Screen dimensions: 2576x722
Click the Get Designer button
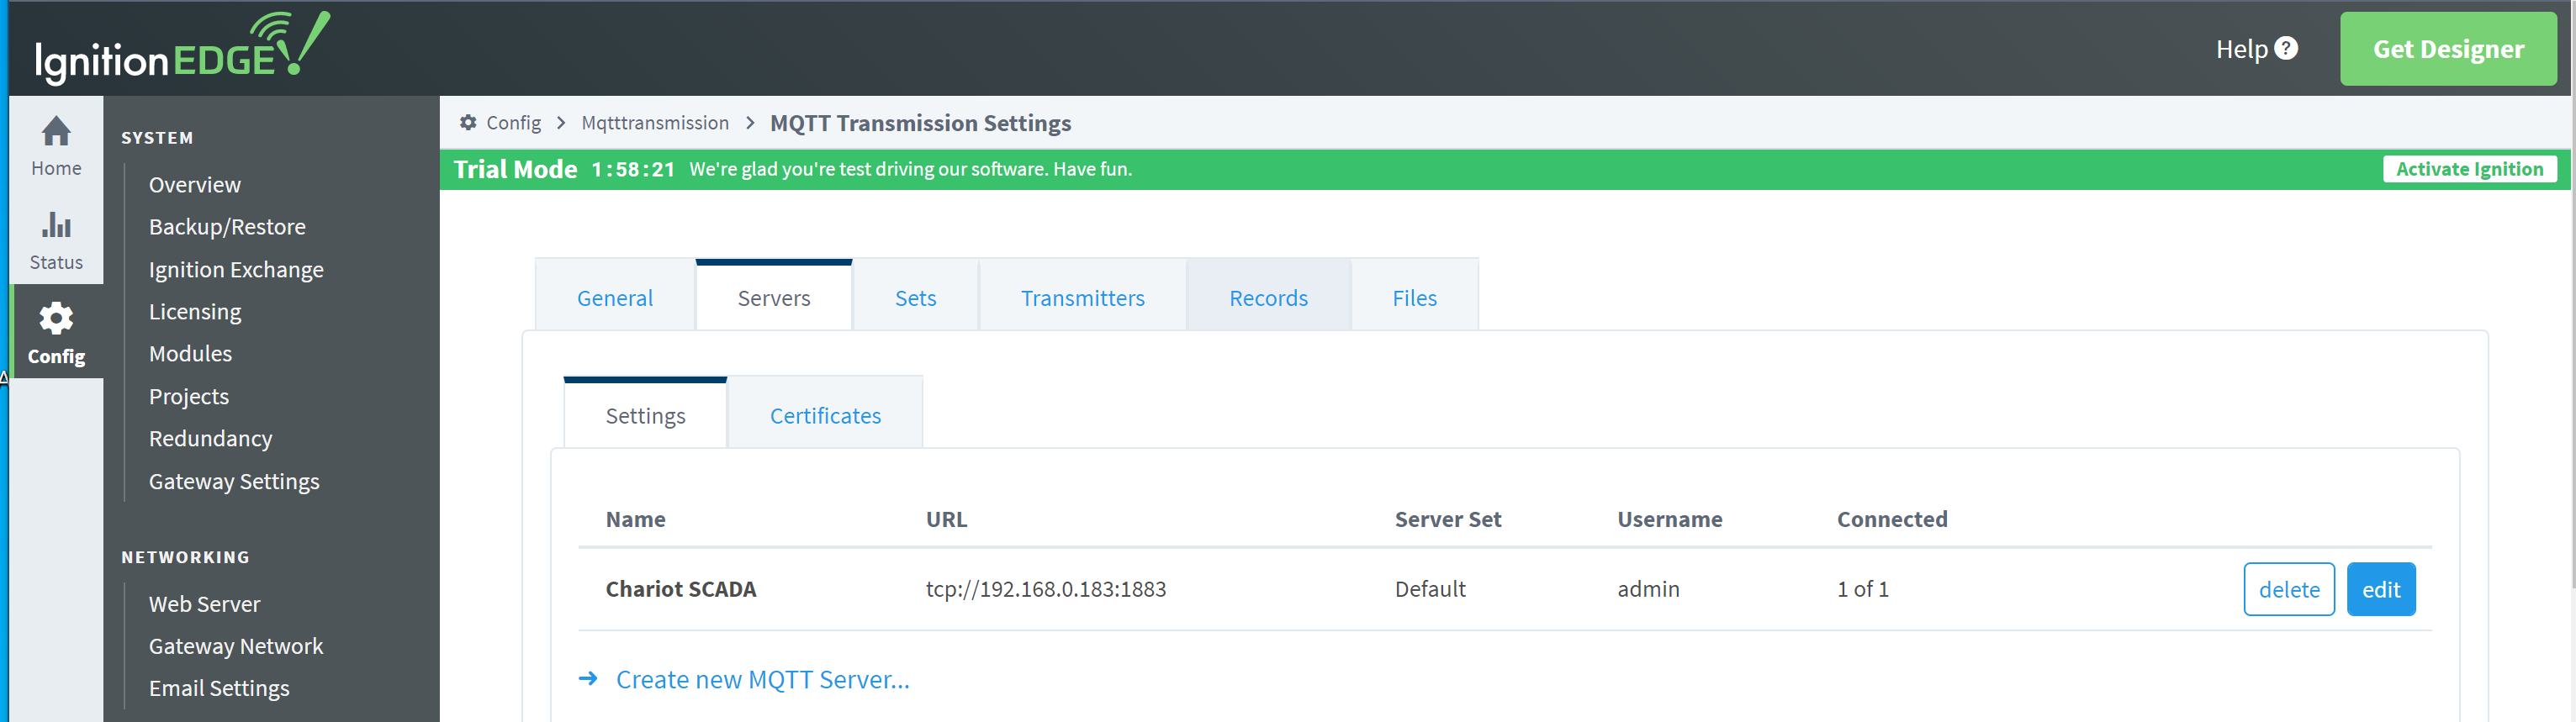coord(2448,48)
